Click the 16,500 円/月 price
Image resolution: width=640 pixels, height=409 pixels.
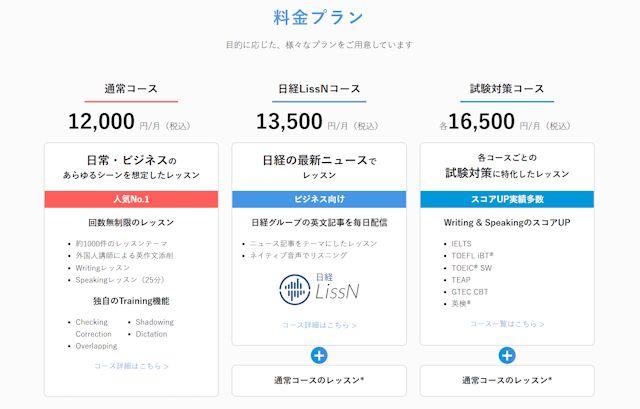505,122
